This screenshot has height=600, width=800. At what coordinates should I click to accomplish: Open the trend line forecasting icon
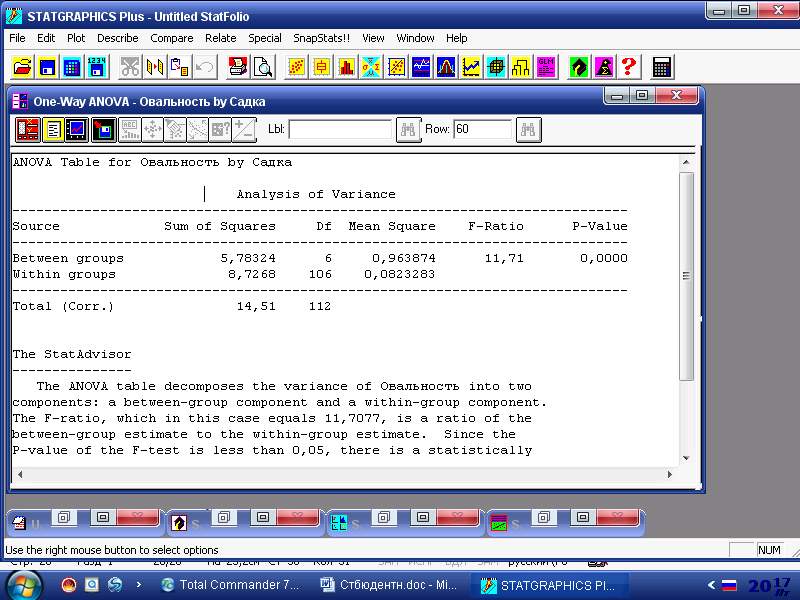click(x=470, y=67)
